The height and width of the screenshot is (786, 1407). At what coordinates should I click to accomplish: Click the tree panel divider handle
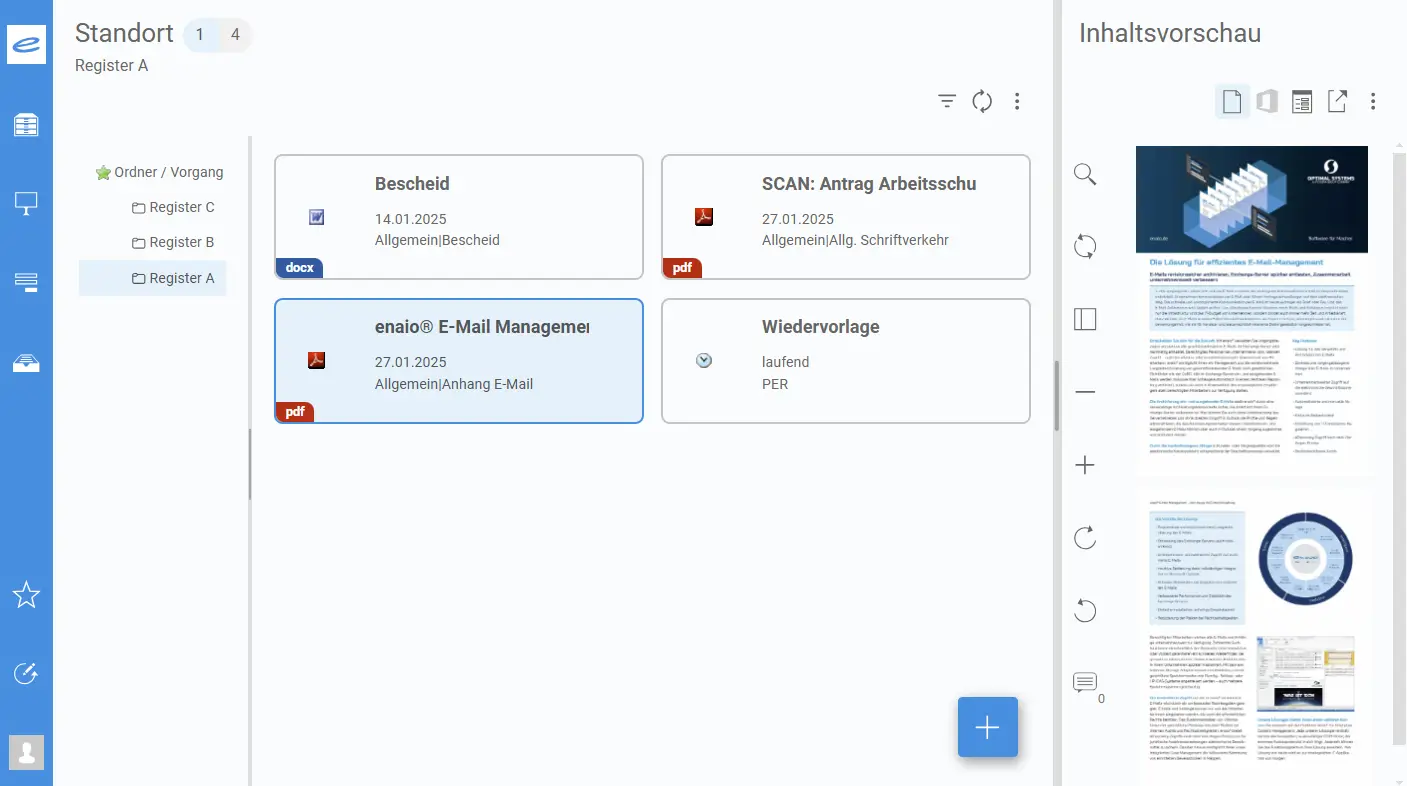click(250, 465)
